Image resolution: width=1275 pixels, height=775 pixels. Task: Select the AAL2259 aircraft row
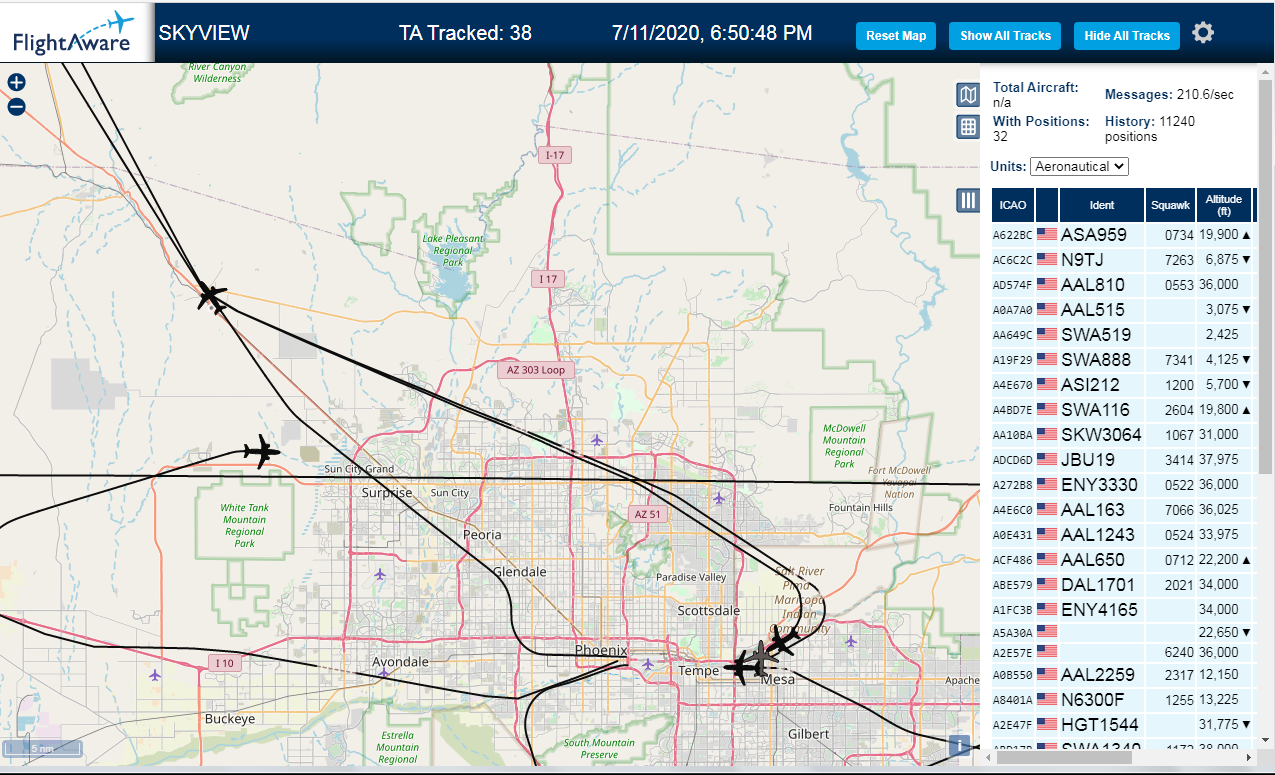(1122, 675)
